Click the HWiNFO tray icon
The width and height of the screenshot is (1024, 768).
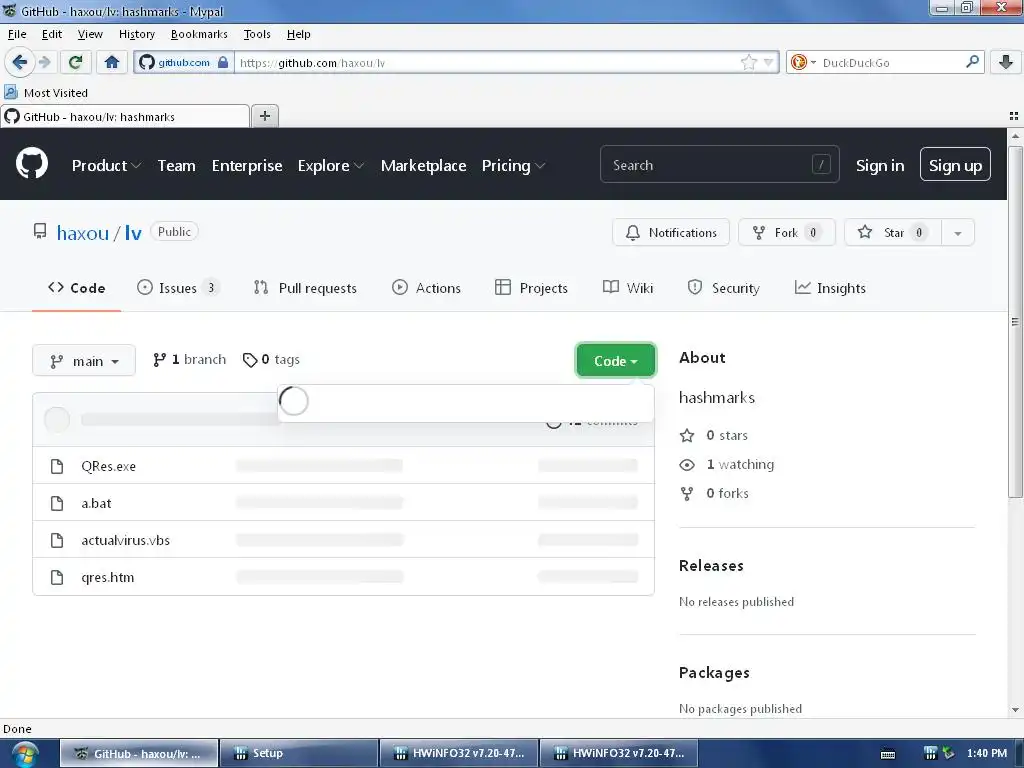(931, 754)
